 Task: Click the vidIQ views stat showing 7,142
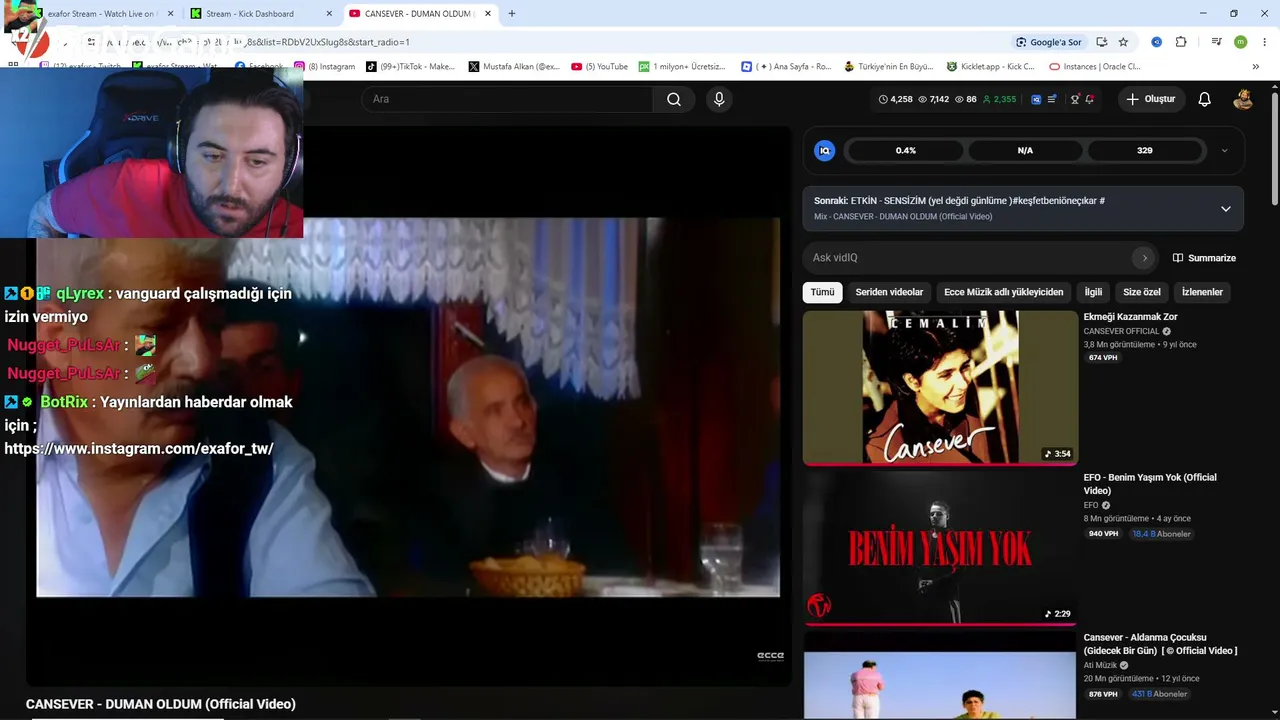(x=934, y=99)
